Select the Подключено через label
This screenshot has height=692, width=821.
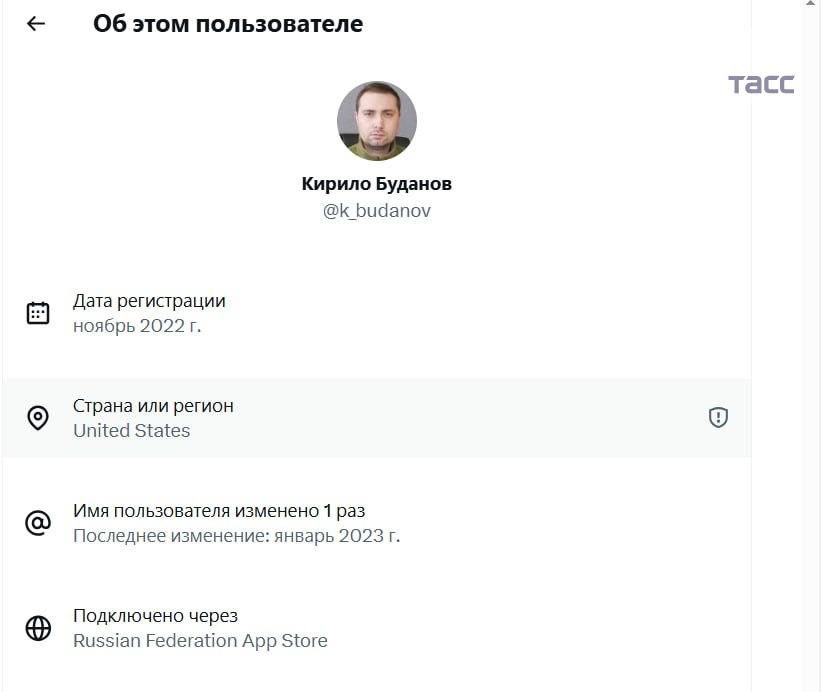pos(155,616)
